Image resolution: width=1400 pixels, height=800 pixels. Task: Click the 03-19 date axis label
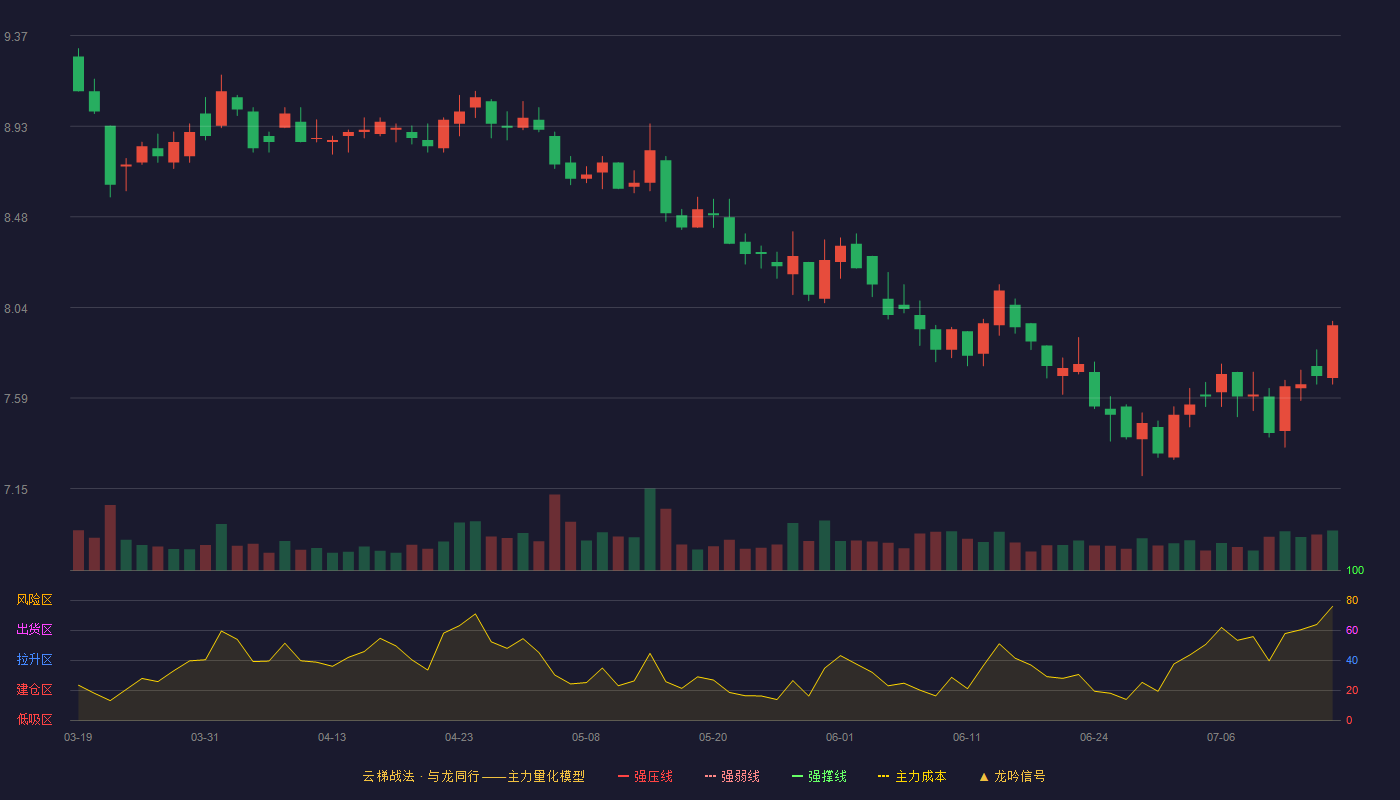[x=78, y=737]
